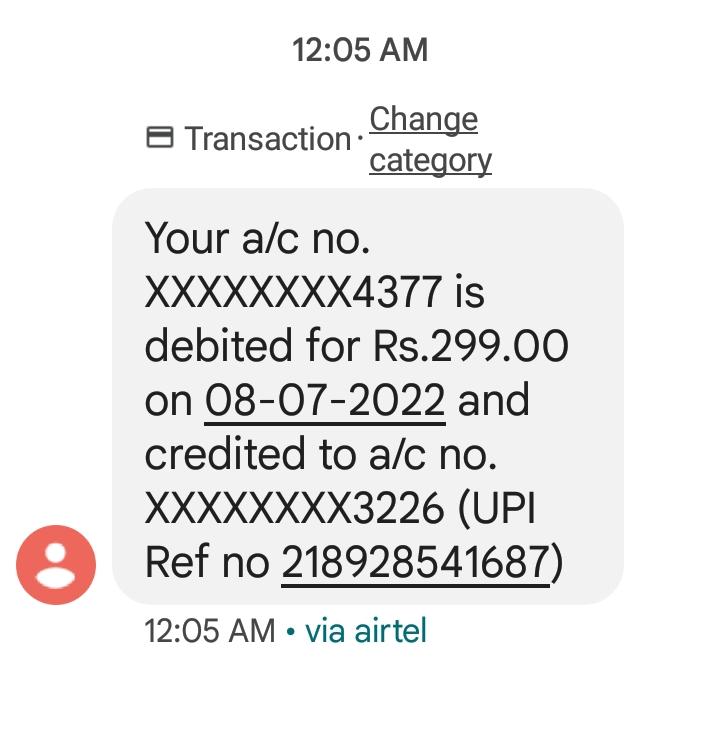Click the '(UPI' text in message
Viewport: 720px width, 732px height.
click(496, 508)
